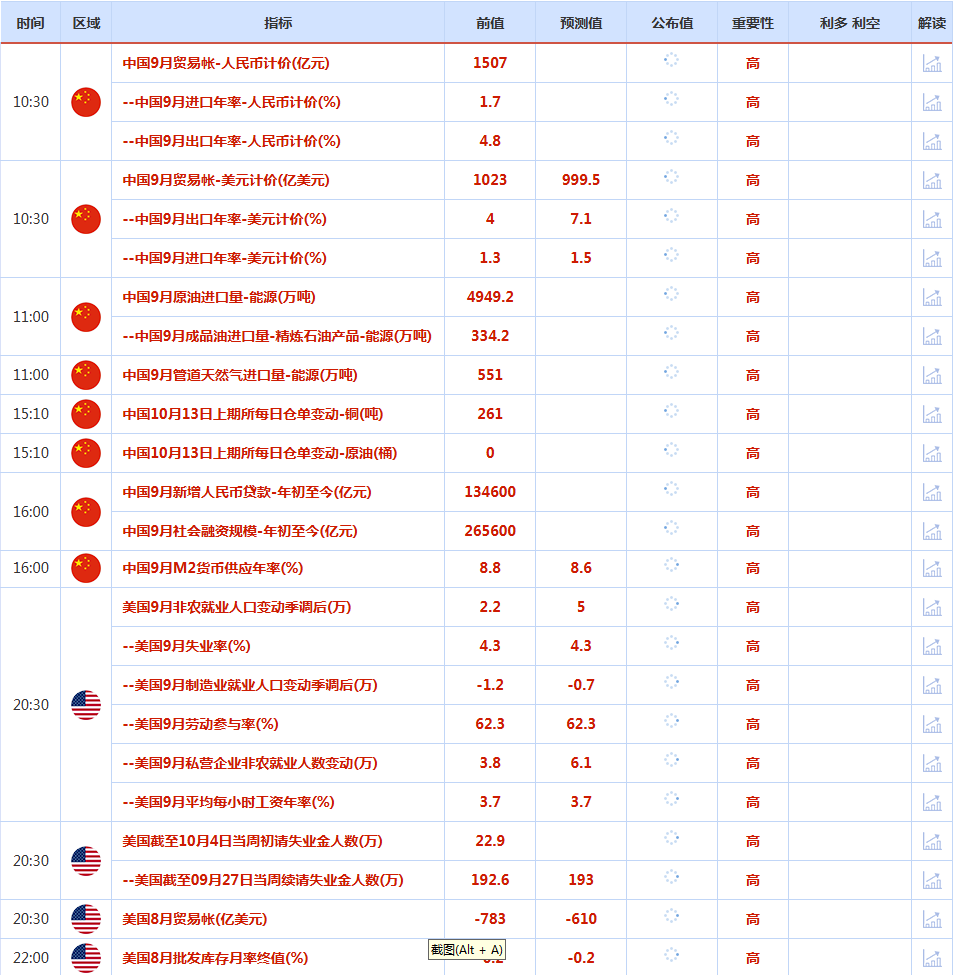Open analysis icon for 中国9月M2货币供应年率
Screen dimensions: 953x975
pyautogui.click(x=932, y=568)
